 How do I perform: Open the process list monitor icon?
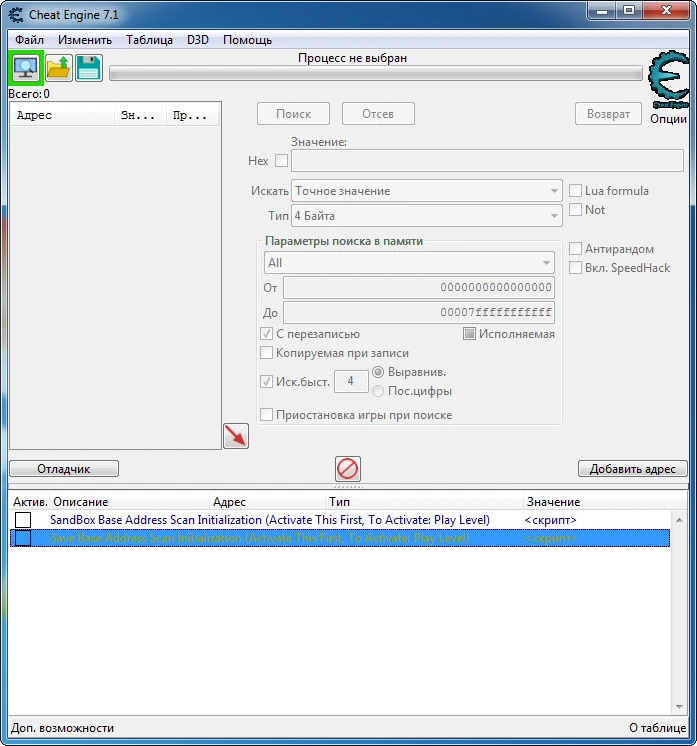pos(26,68)
